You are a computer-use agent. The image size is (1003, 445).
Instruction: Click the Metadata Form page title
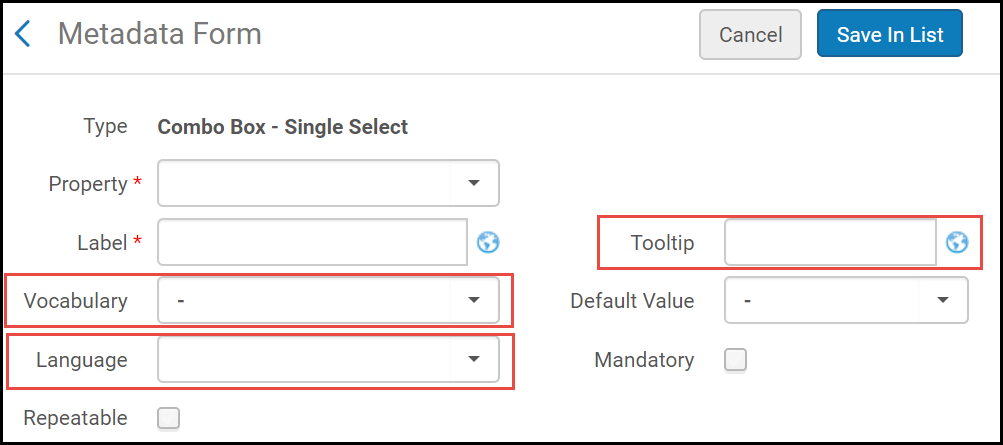160,34
